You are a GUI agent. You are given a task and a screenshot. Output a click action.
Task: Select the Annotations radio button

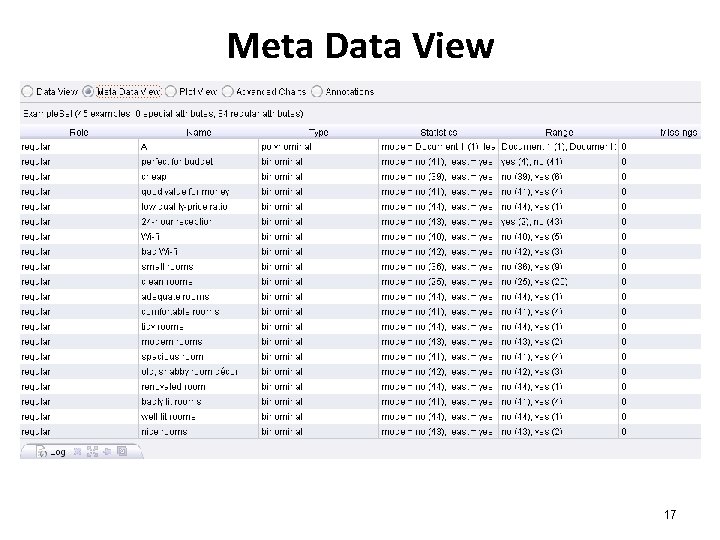(316, 91)
